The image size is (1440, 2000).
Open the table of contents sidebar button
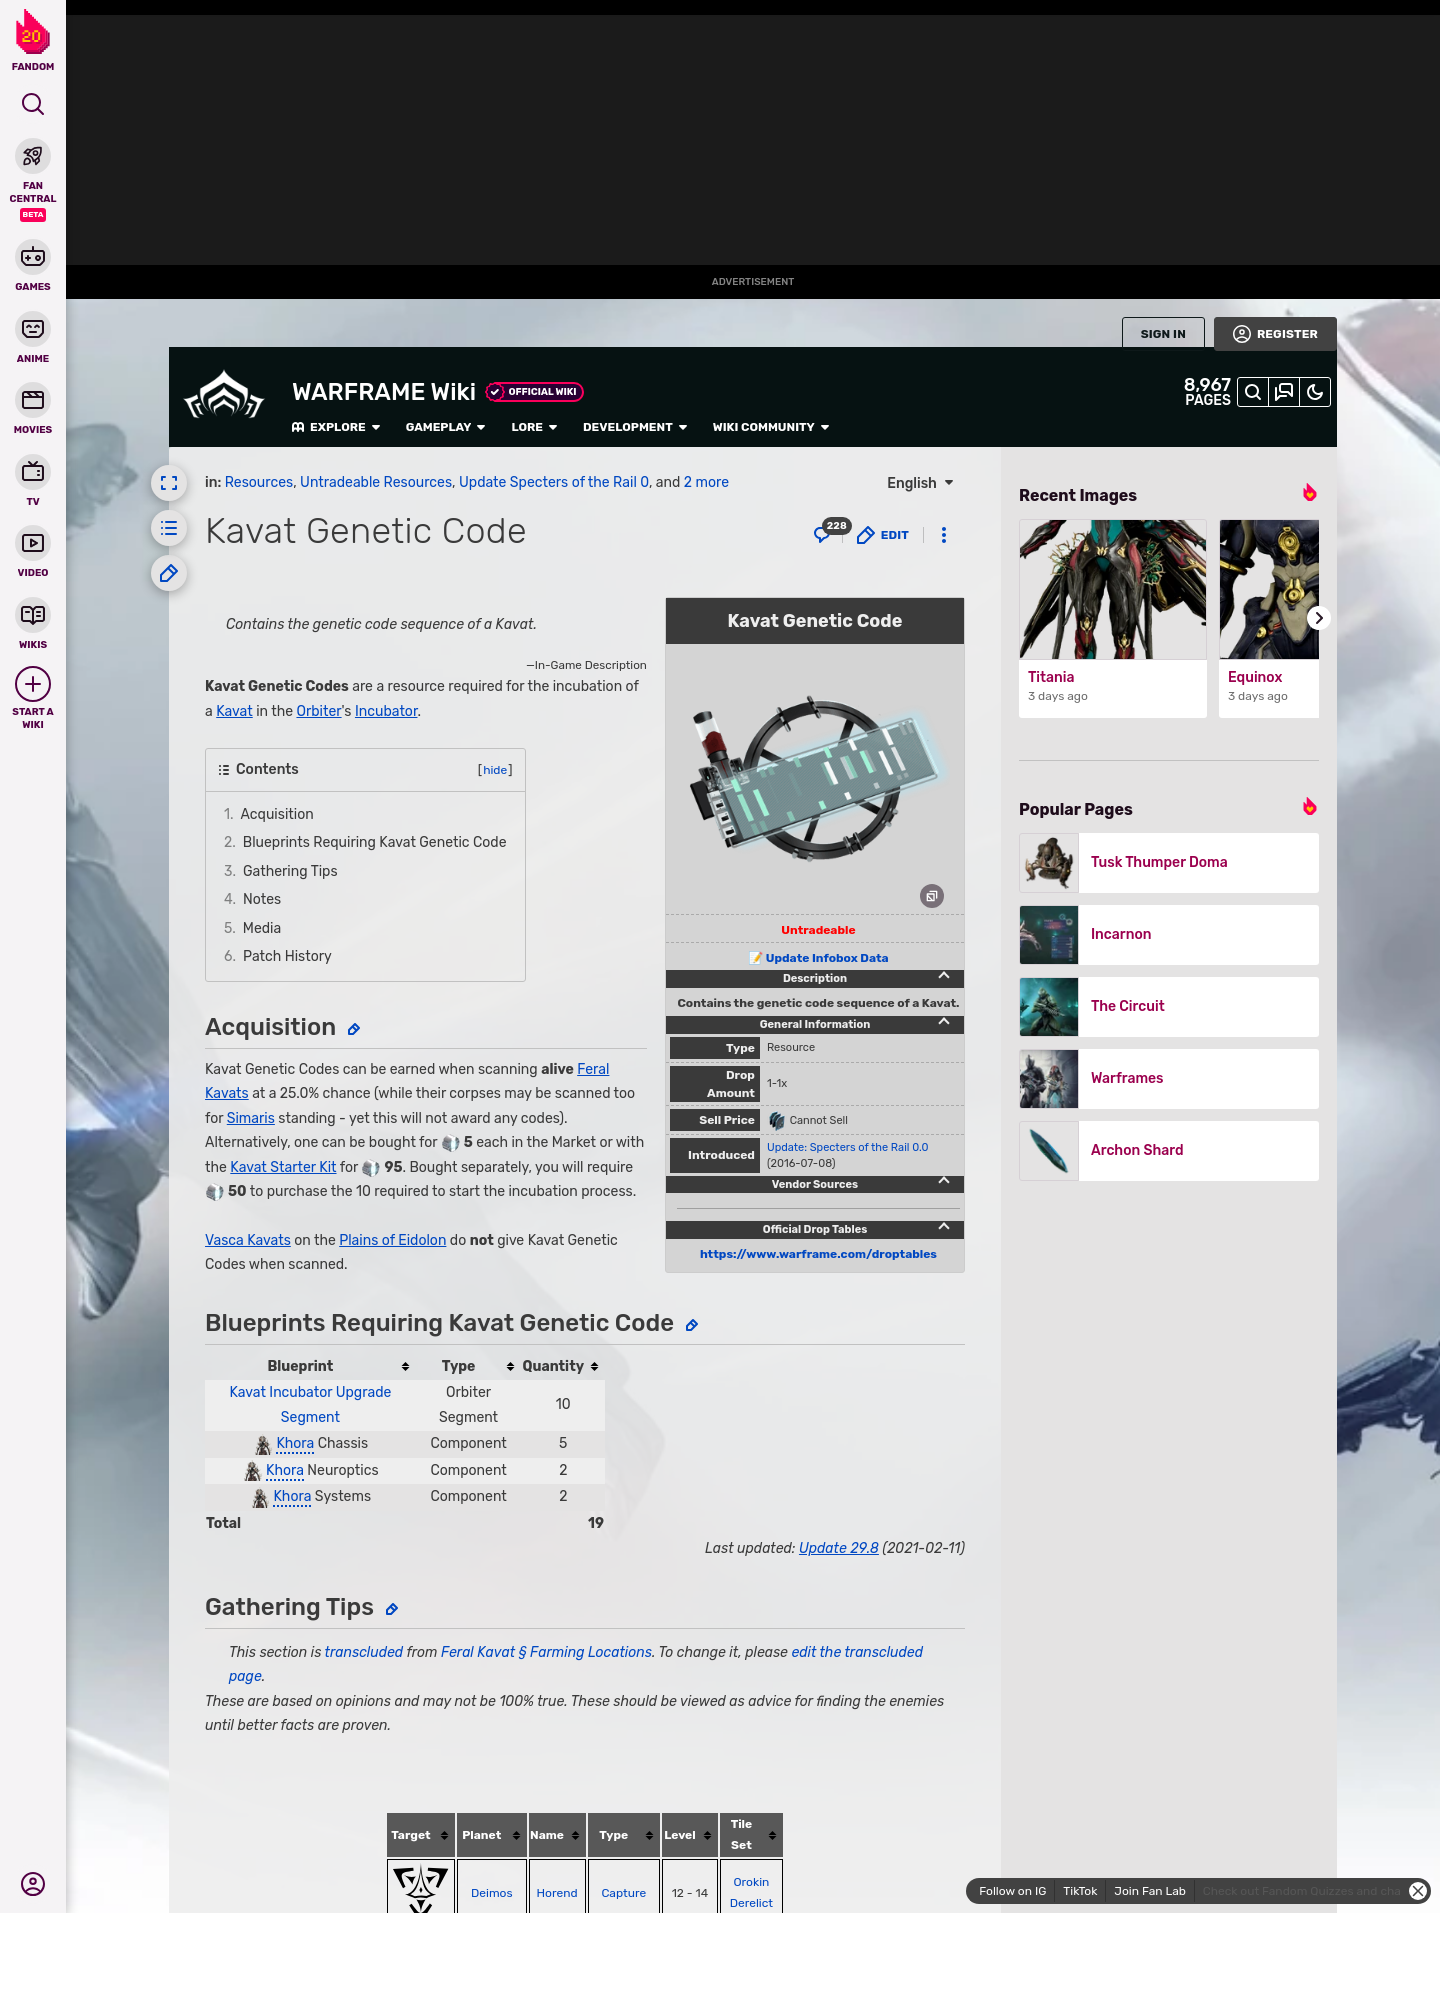click(169, 528)
